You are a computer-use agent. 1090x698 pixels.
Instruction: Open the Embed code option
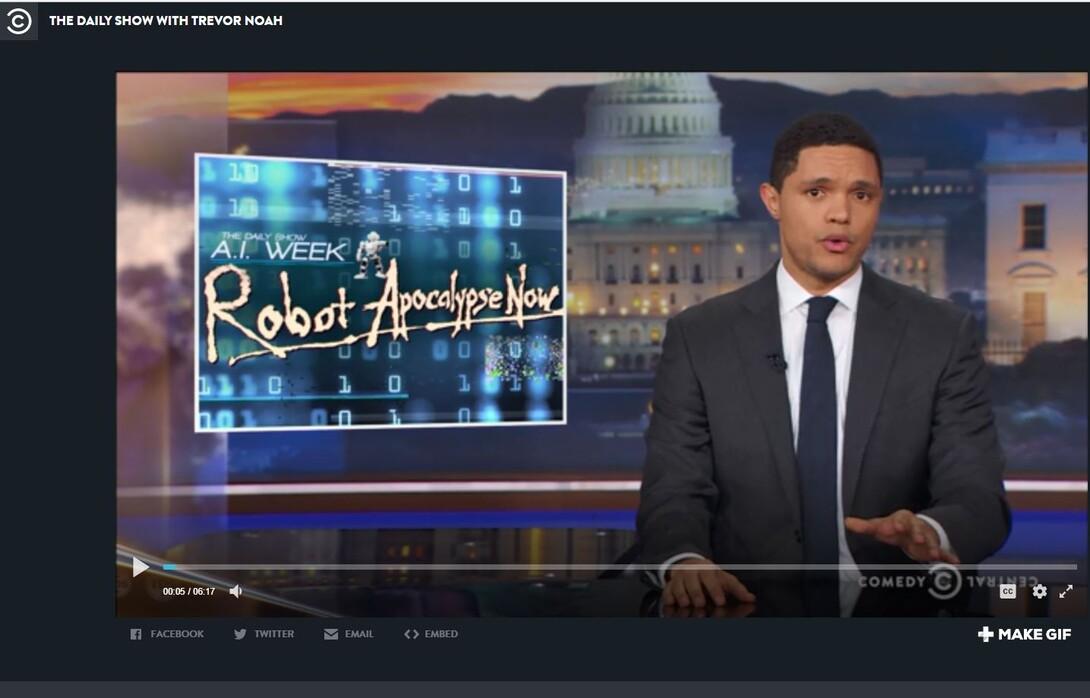tap(431, 634)
